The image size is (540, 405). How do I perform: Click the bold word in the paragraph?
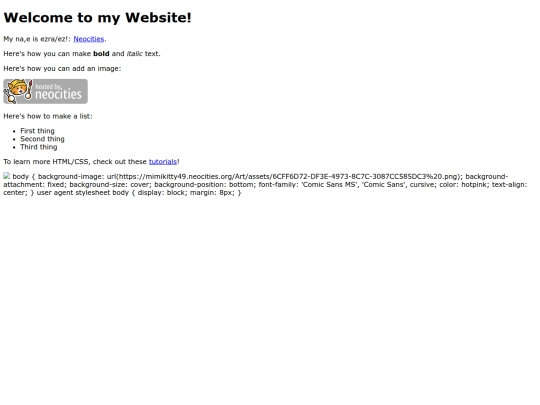point(101,54)
